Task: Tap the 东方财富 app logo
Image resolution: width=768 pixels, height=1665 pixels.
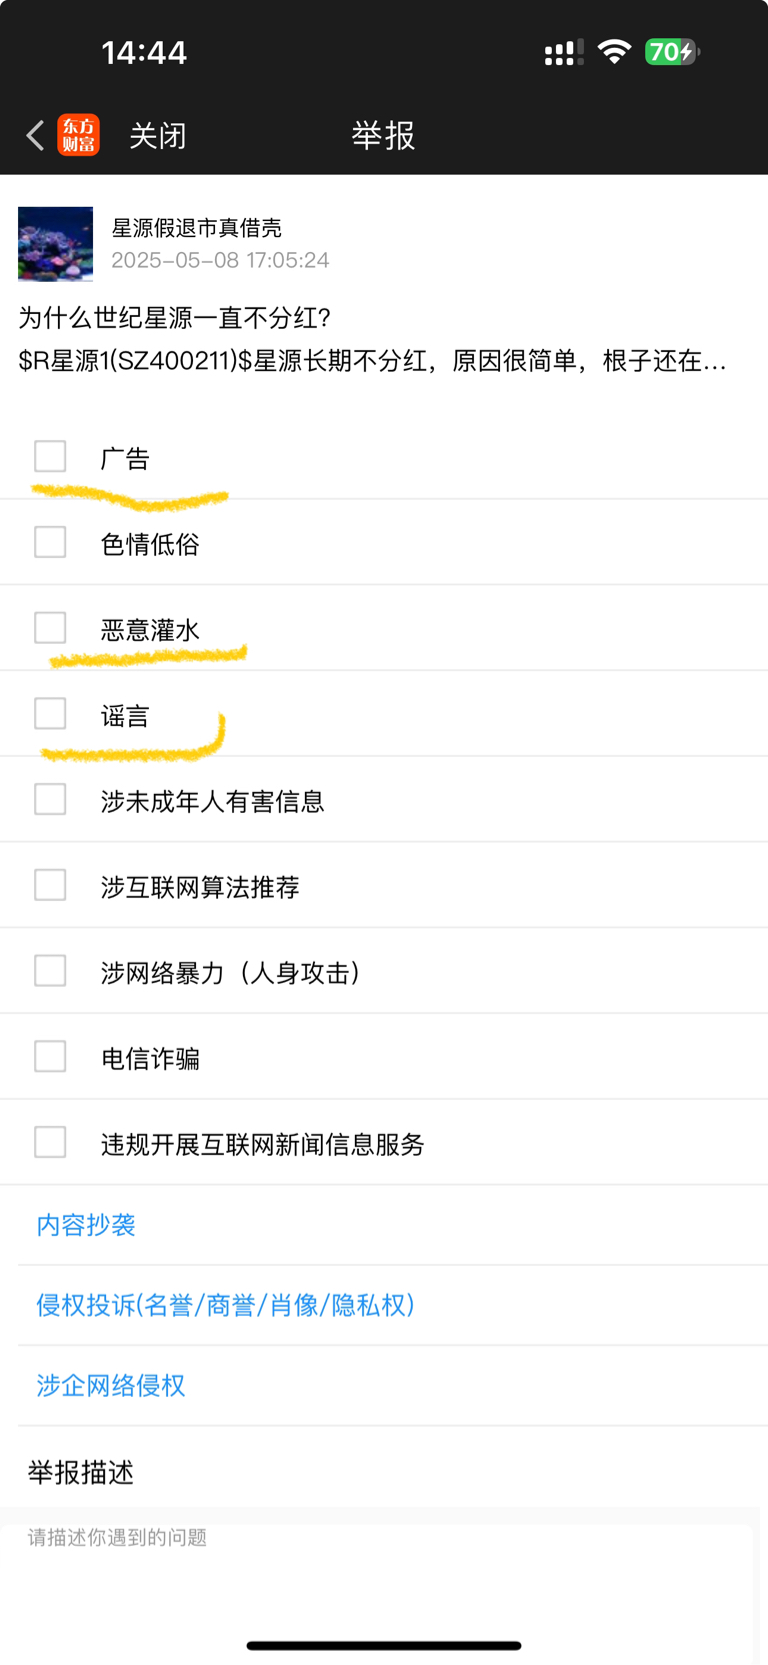Action: 78,135
